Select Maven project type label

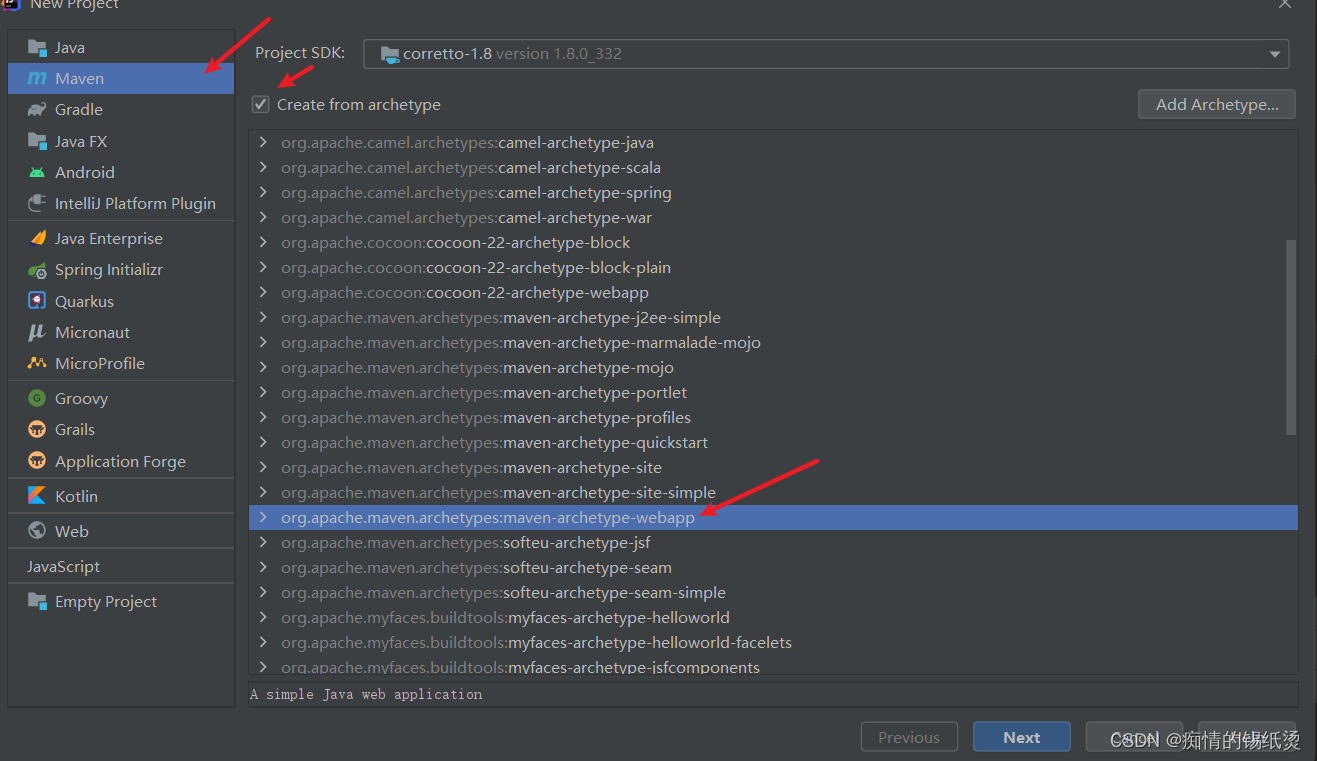[x=79, y=78]
